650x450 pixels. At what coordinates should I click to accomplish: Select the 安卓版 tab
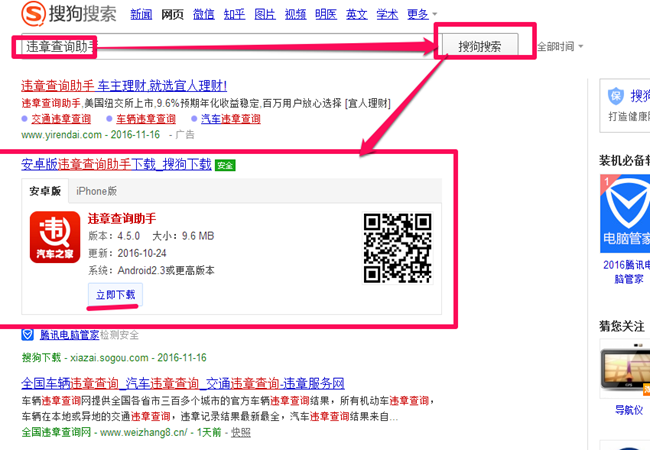coord(45,191)
